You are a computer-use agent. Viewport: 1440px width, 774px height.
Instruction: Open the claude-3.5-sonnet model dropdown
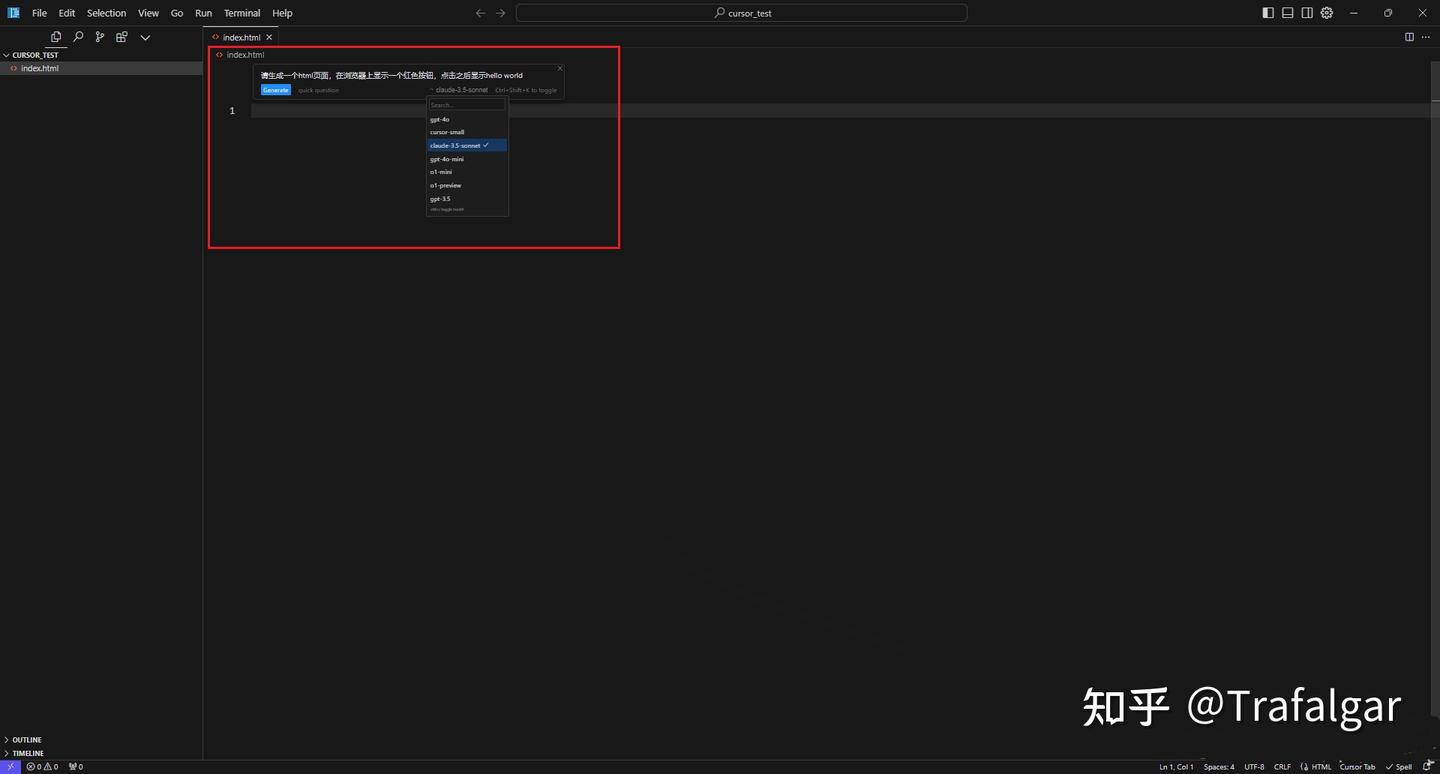point(459,90)
